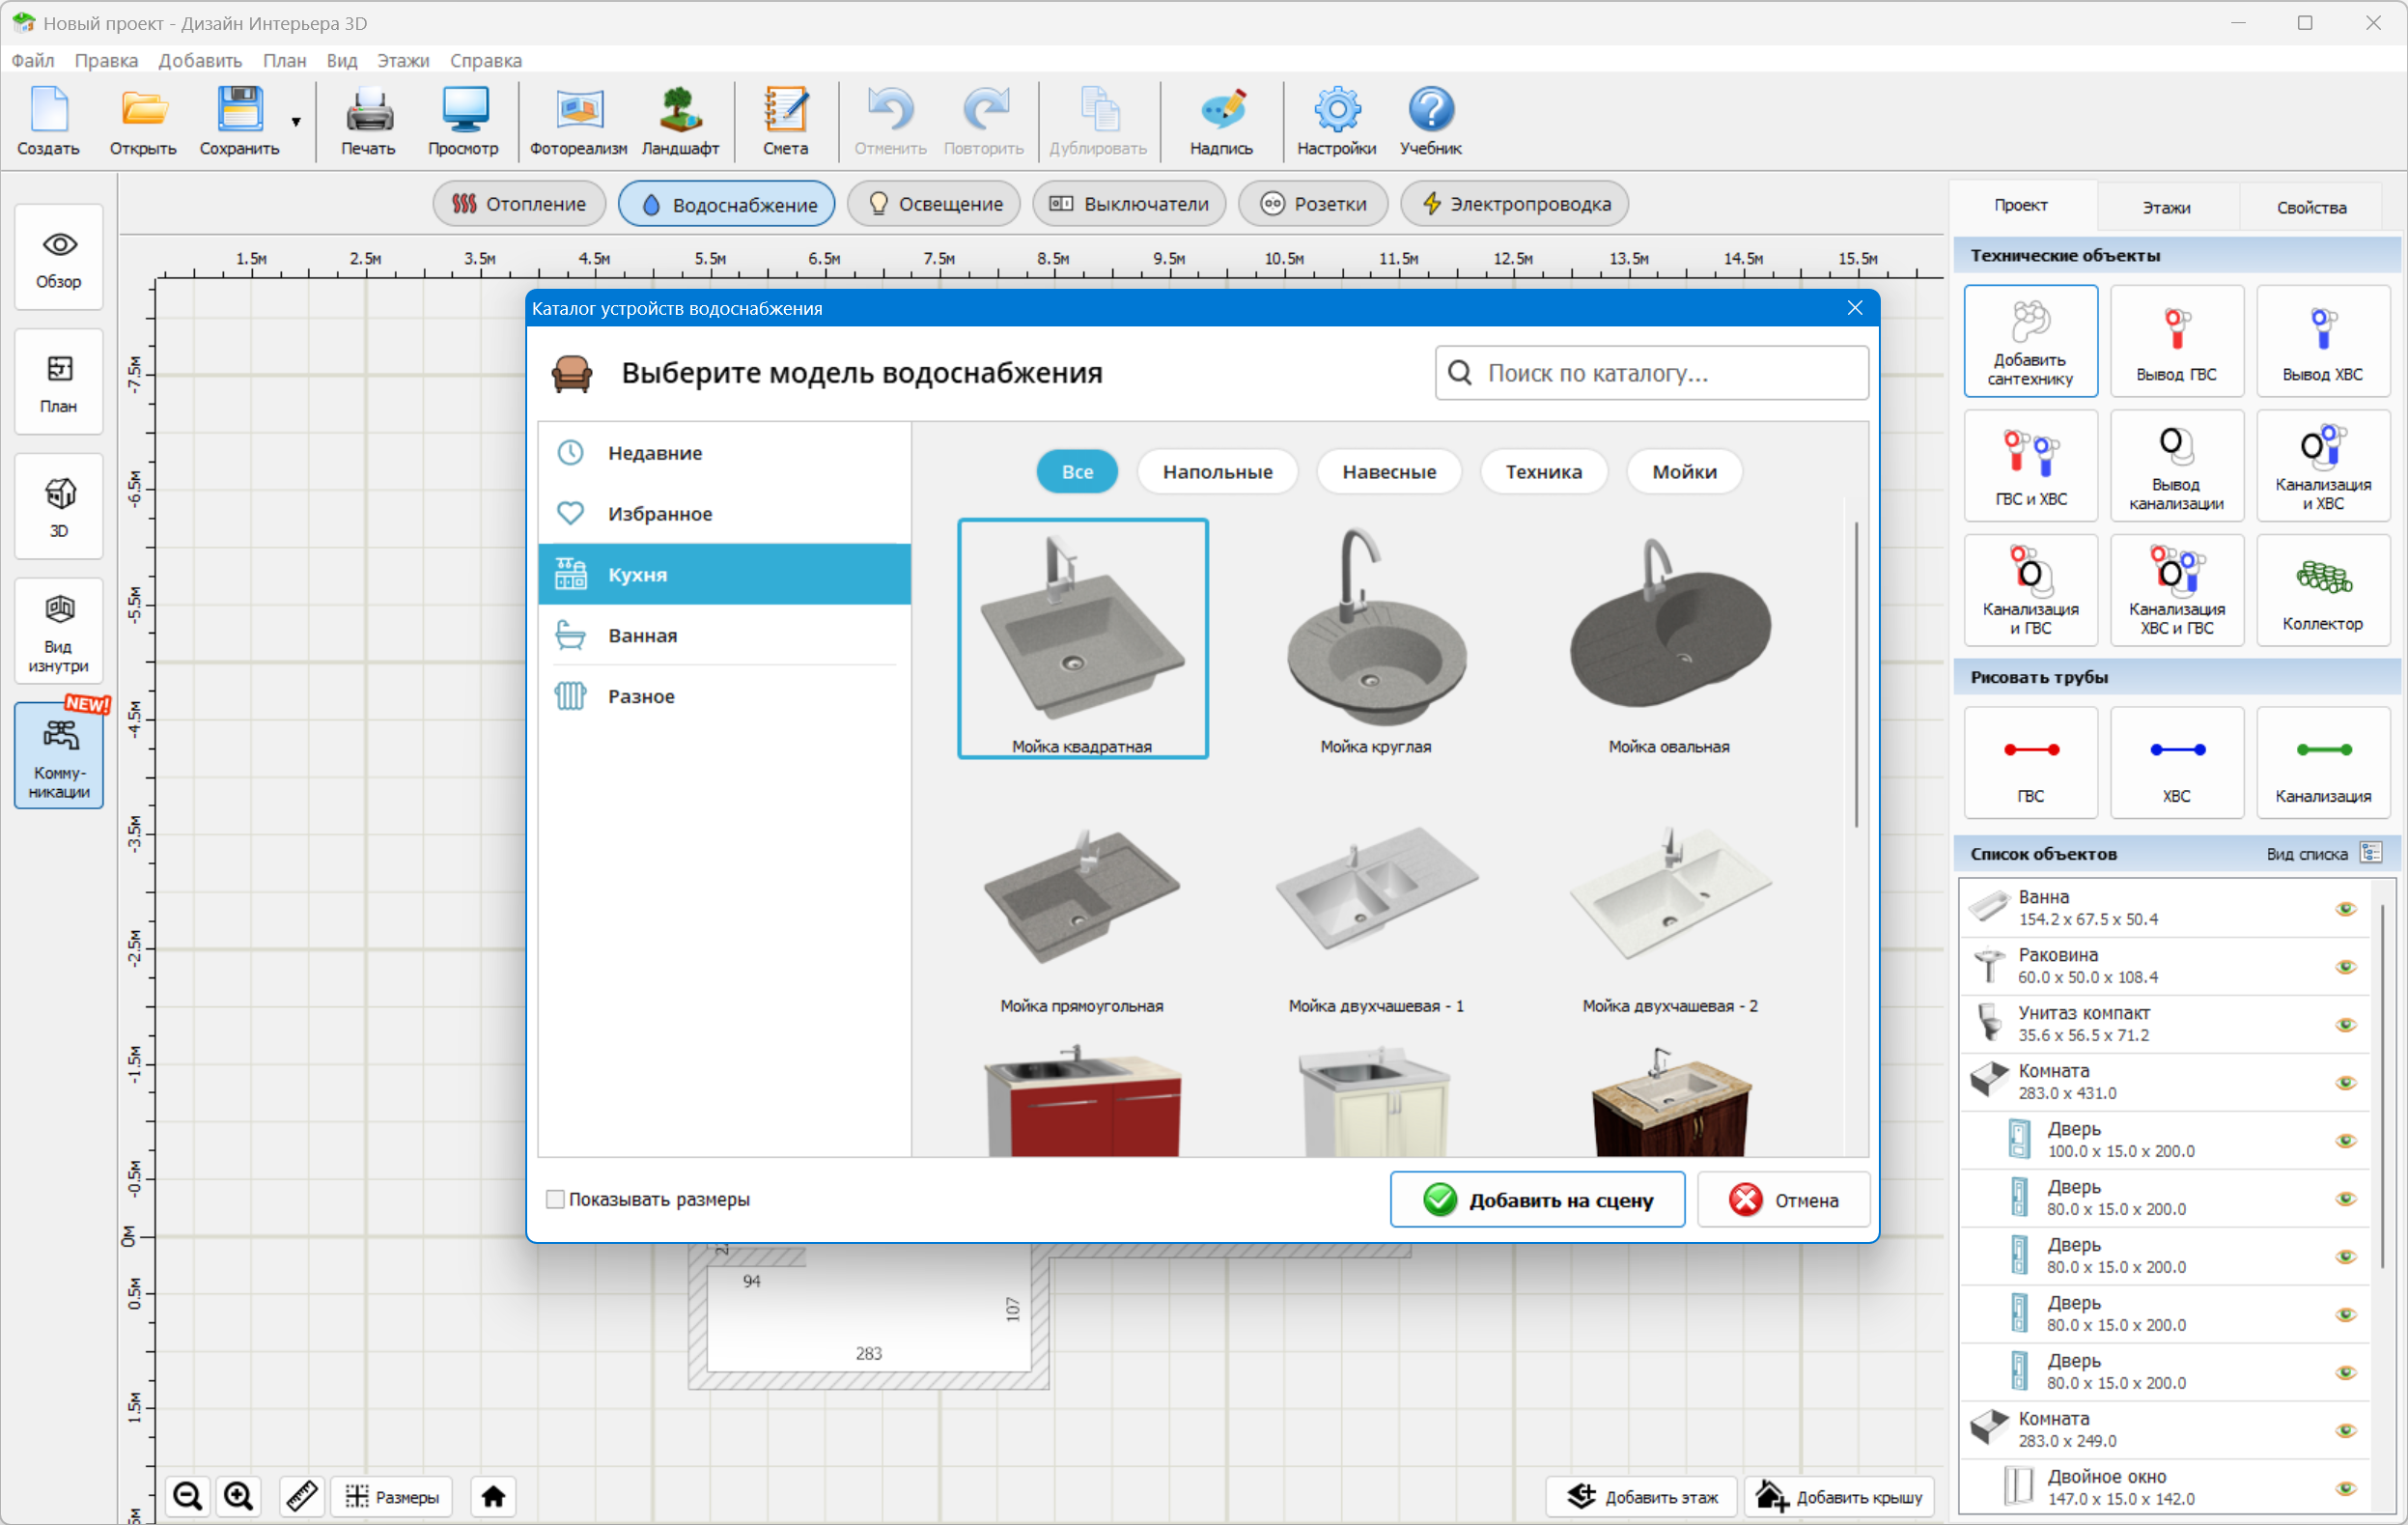Viewport: 2408px width, 1525px height.
Task: Activate the ruler measuring tool
Action: click(x=301, y=1496)
